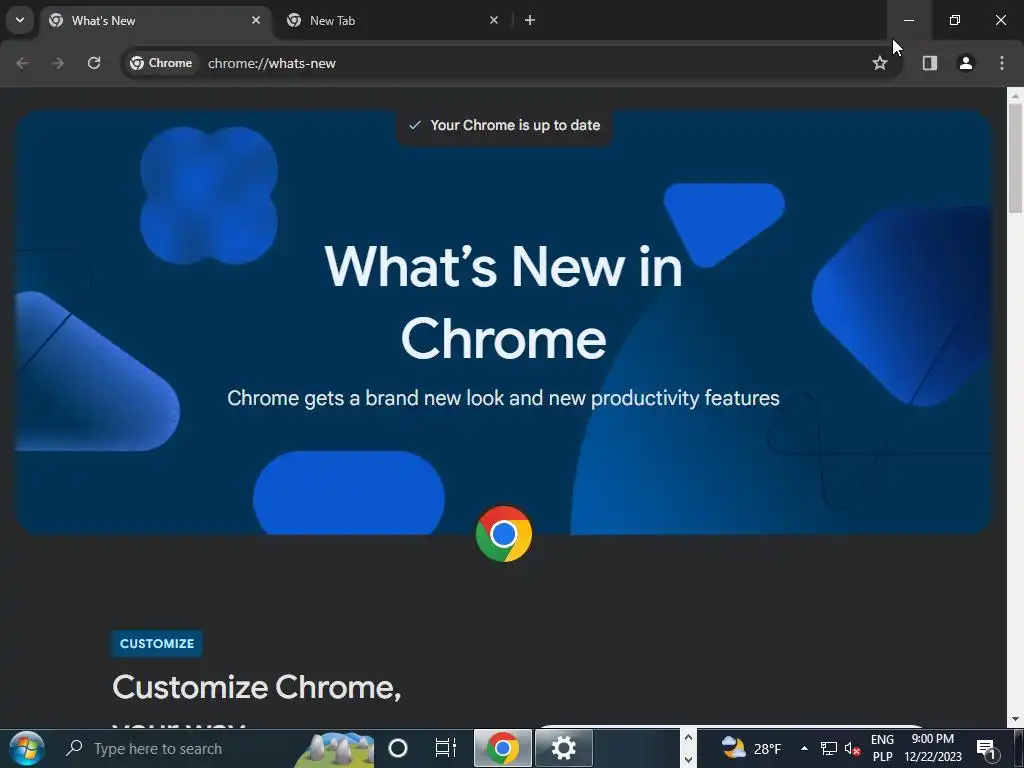This screenshot has height=768, width=1024.
Task: Open Cortana circle on the taskbar
Action: [398, 748]
